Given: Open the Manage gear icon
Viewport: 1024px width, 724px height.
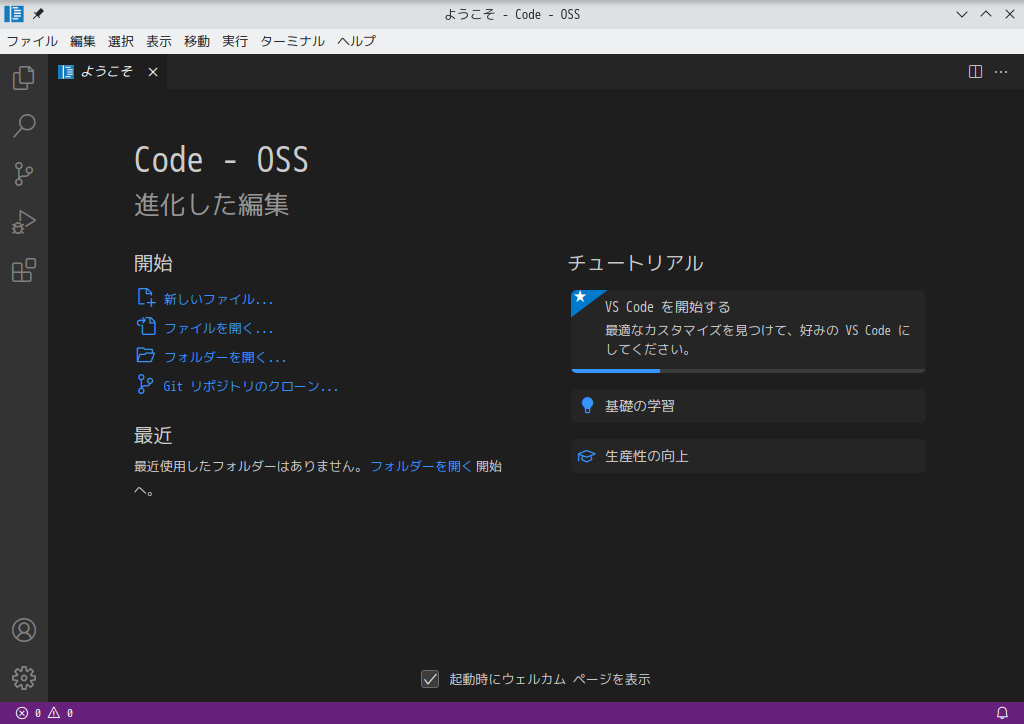Looking at the screenshot, I should (24, 678).
